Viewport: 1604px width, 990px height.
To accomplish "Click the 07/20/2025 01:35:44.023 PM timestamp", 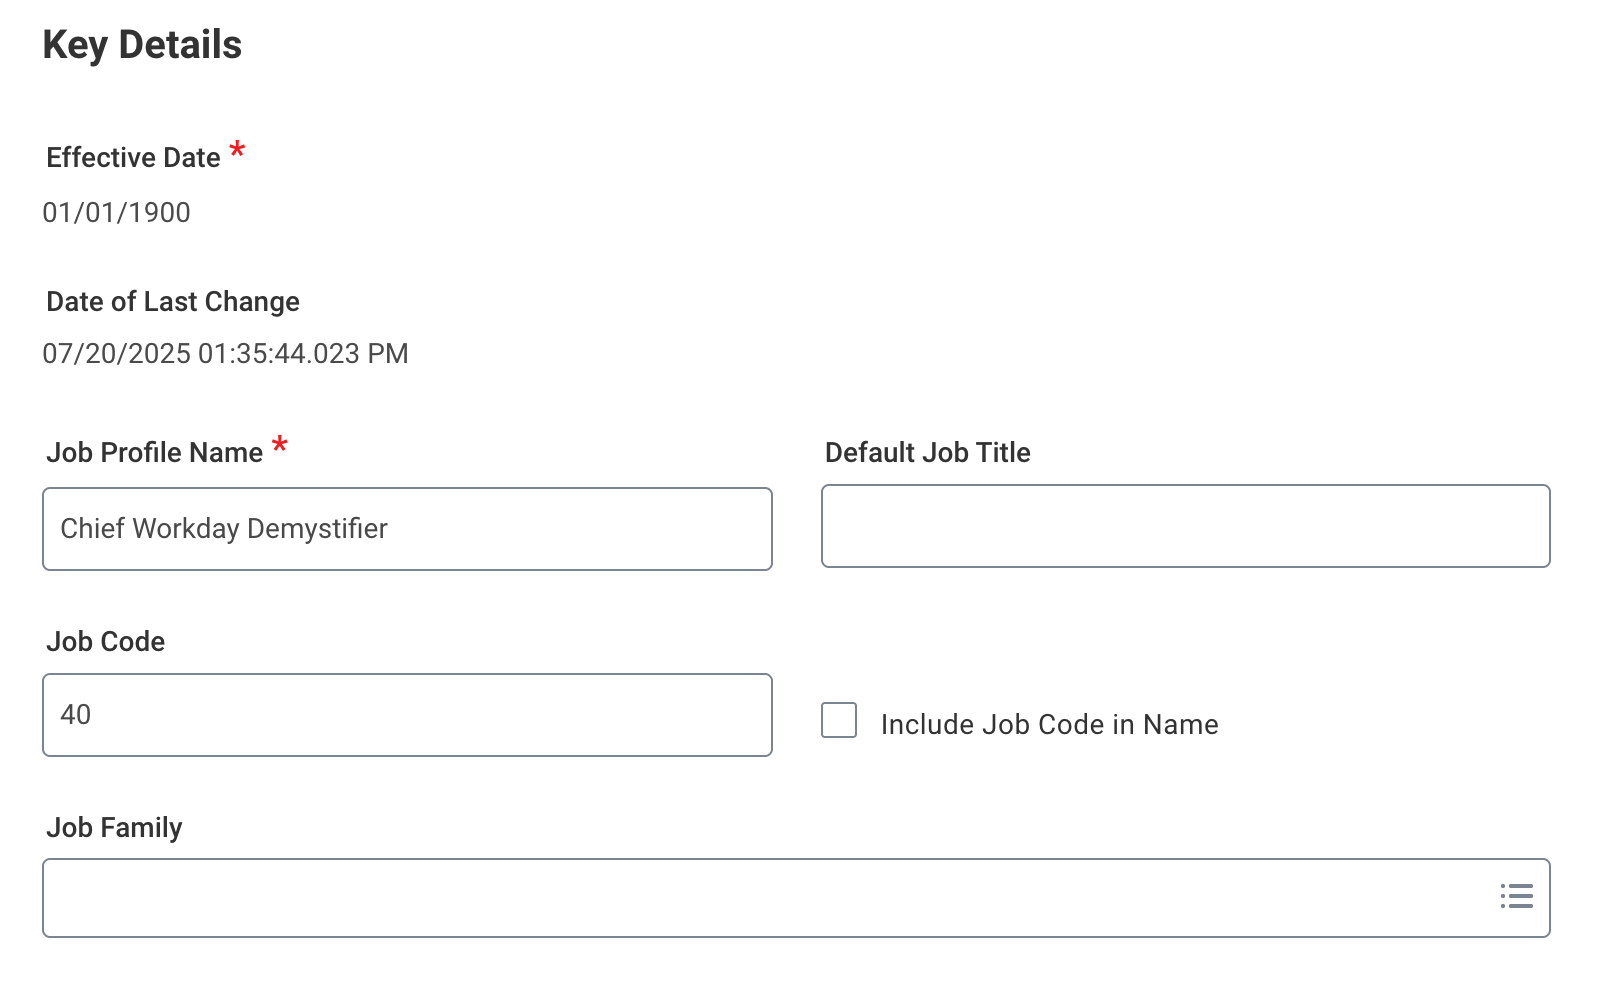I will pyautogui.click(x=225, y=354).
